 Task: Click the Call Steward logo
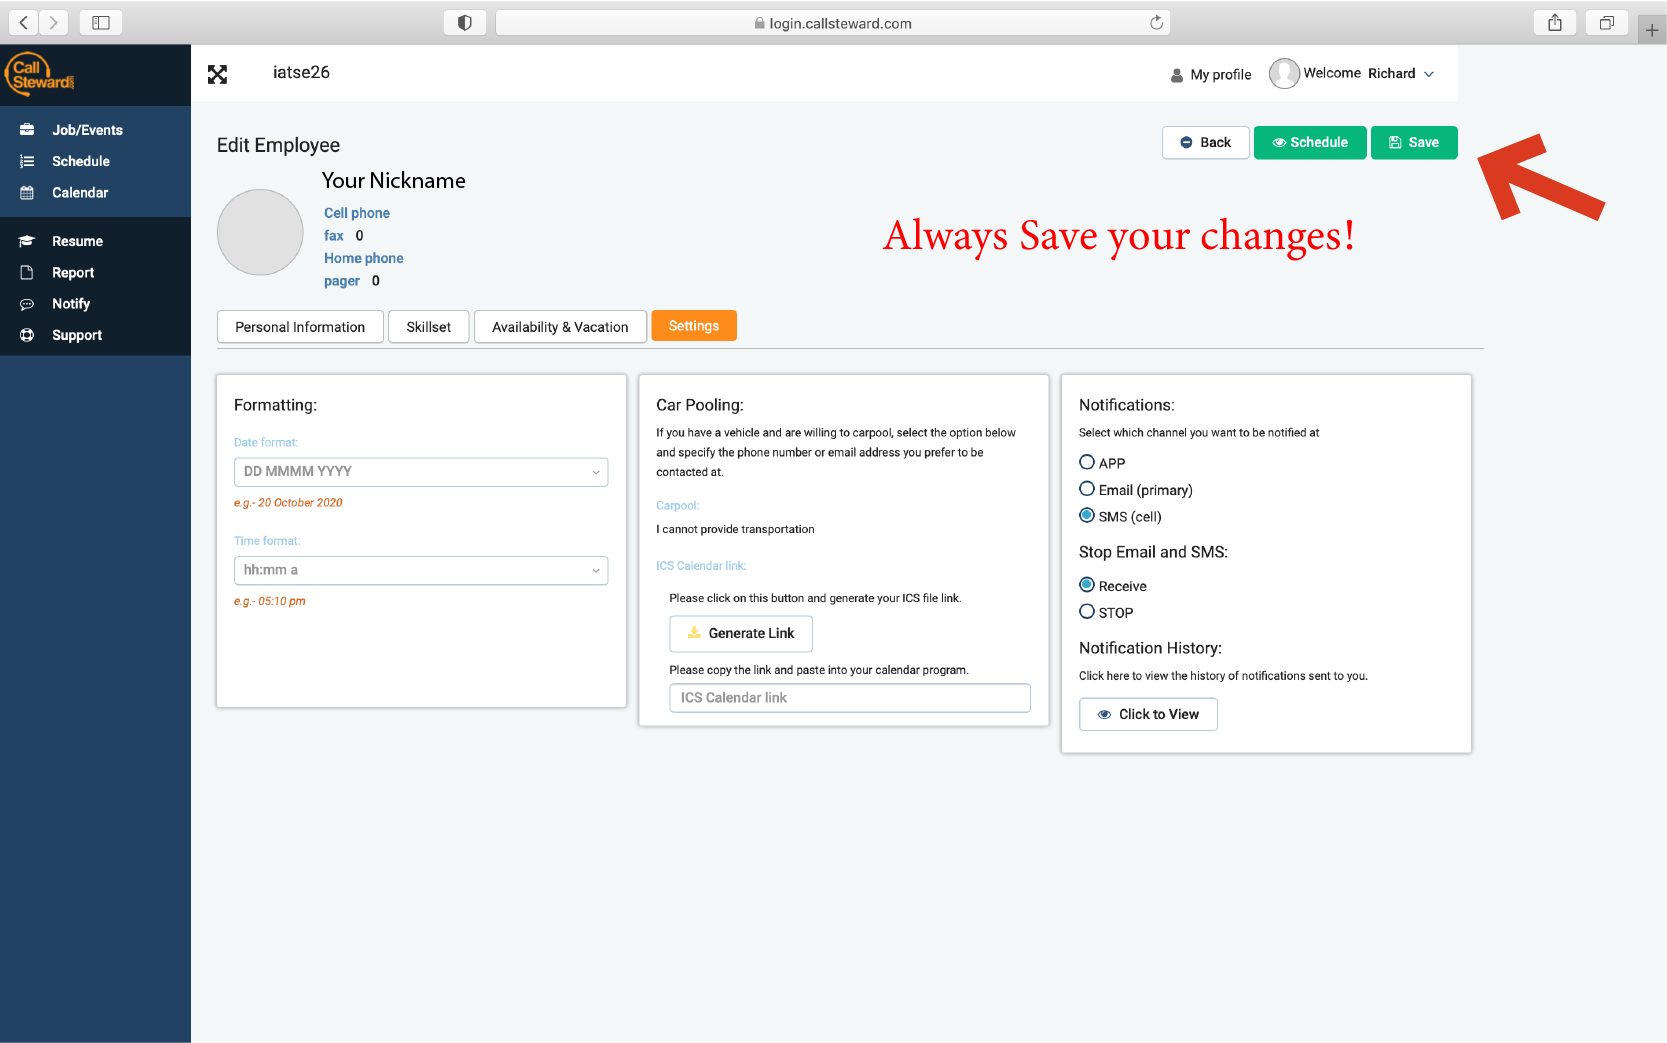coord(40,75)
